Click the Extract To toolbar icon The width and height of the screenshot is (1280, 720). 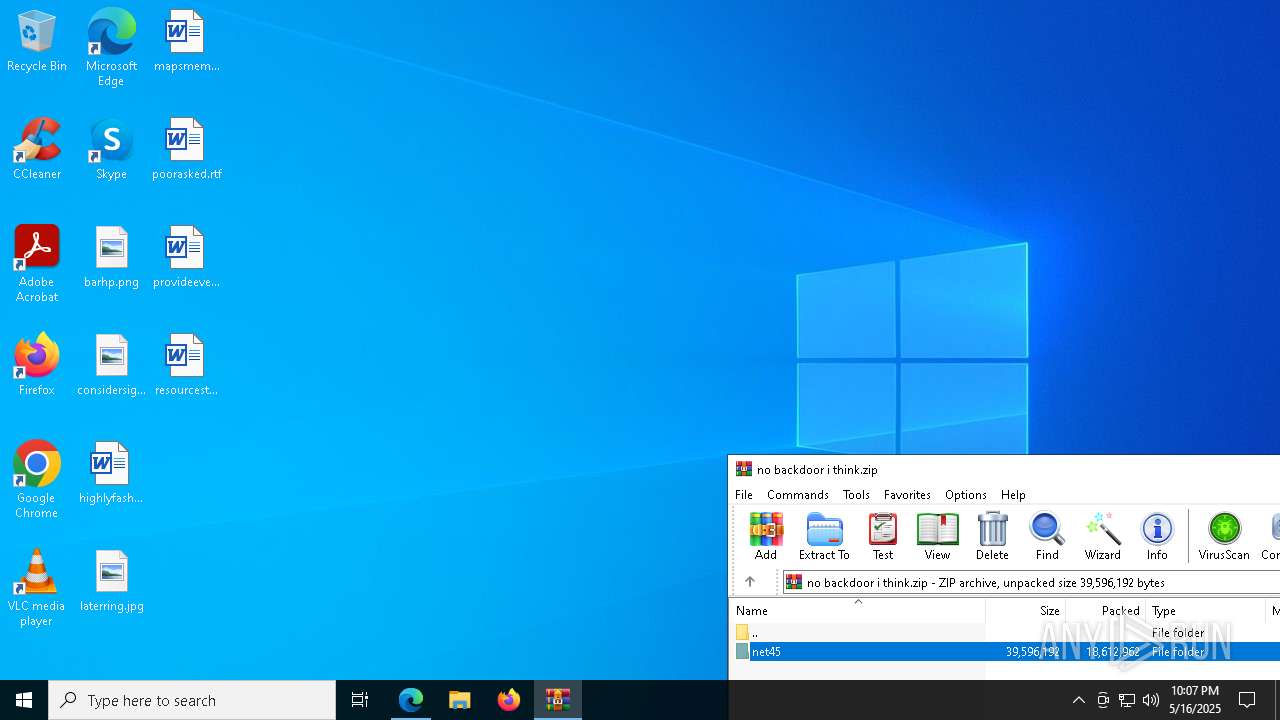pos(824,536)
